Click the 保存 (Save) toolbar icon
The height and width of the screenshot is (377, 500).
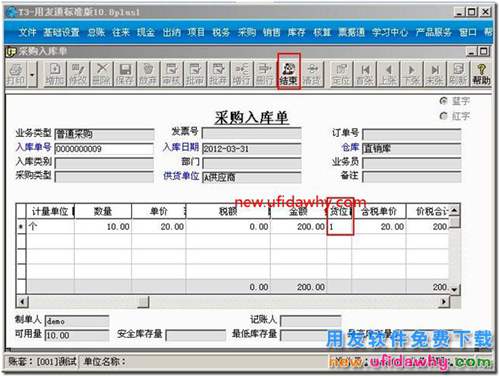point(125,74)
